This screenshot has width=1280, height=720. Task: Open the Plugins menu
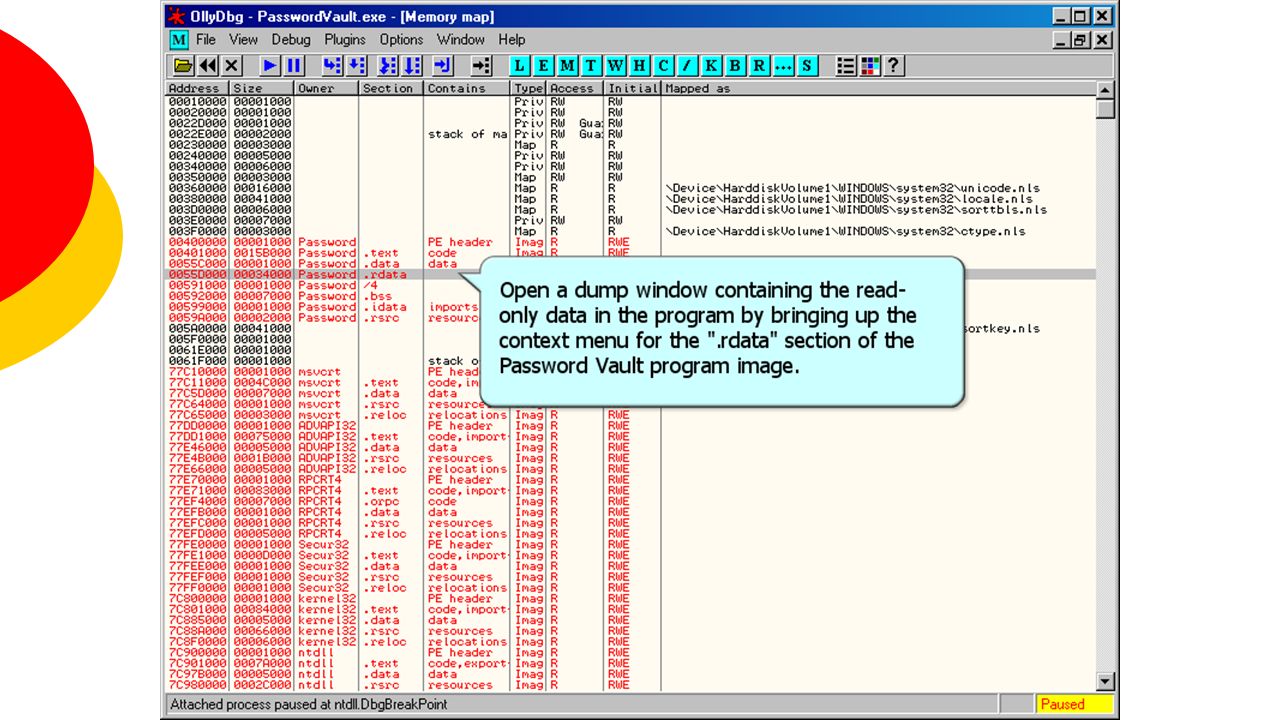(x=345, y=40)
